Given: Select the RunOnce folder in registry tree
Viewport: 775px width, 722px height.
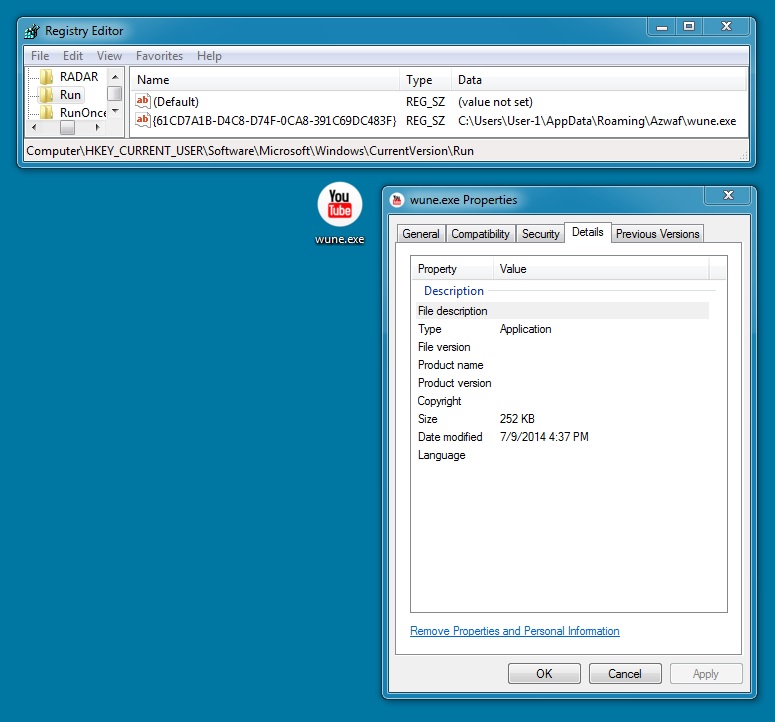Looking at the screenshot, I should pyautogui.click(x=73, y=113).
